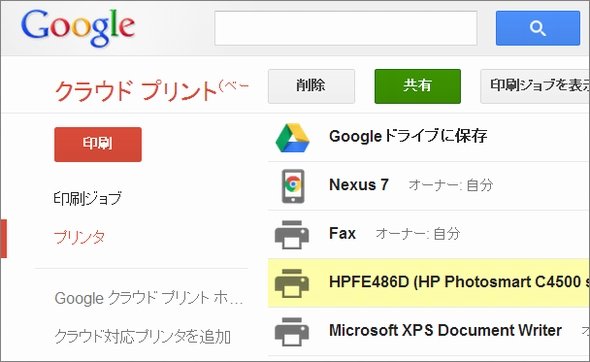
Task: Click the HPFE486D printer icon
Action: pos(292,283)
